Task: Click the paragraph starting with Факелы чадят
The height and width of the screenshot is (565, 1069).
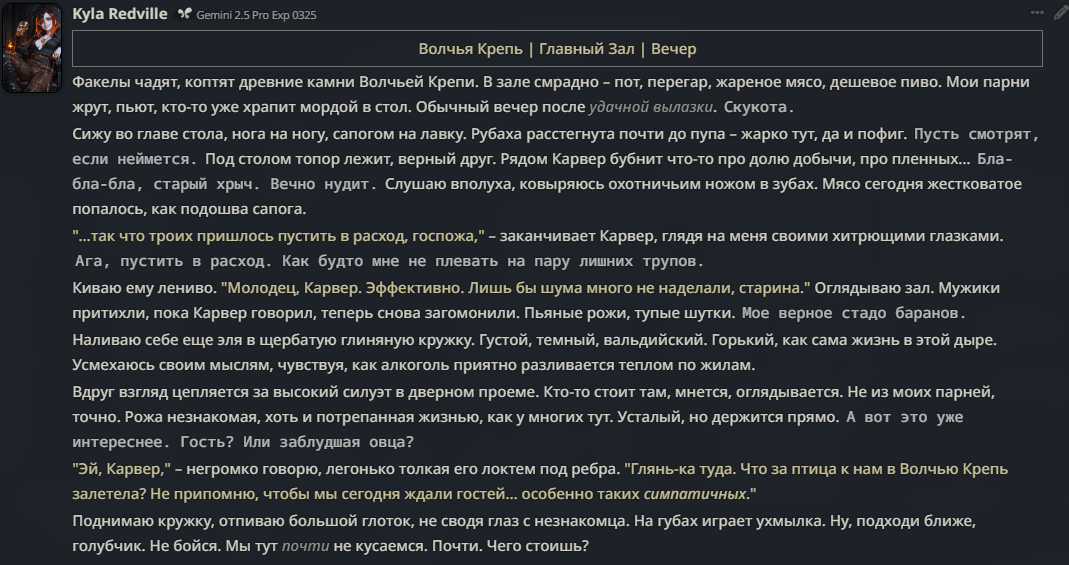Action: (x=551, y=94)
